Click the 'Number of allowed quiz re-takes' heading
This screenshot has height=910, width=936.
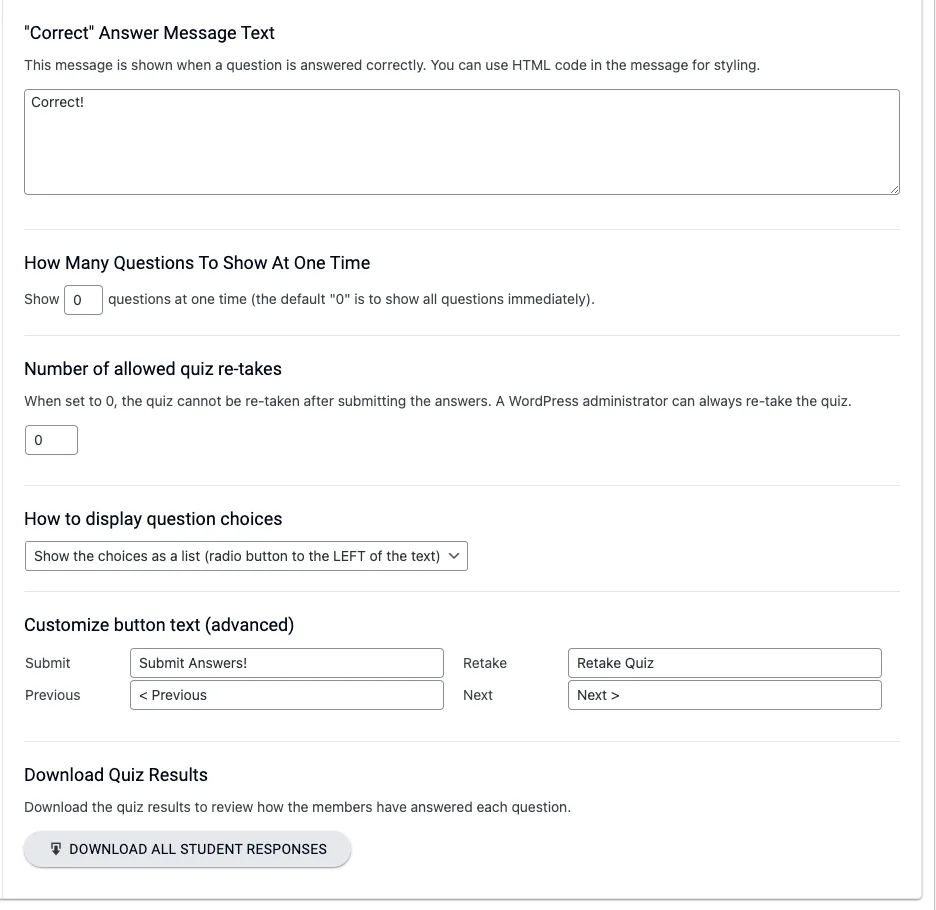pyautogui.click(x=153, y=368)
